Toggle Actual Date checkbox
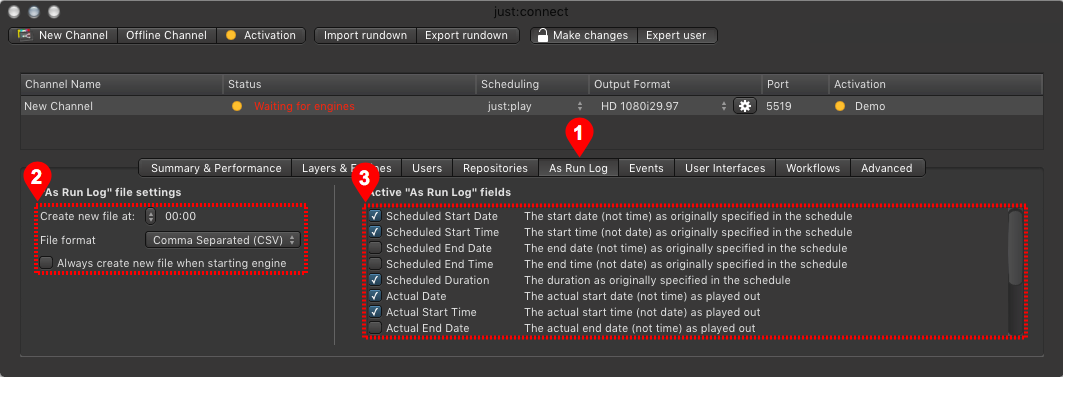Viewport: 1083px width, 397px height. click(375, 296)
